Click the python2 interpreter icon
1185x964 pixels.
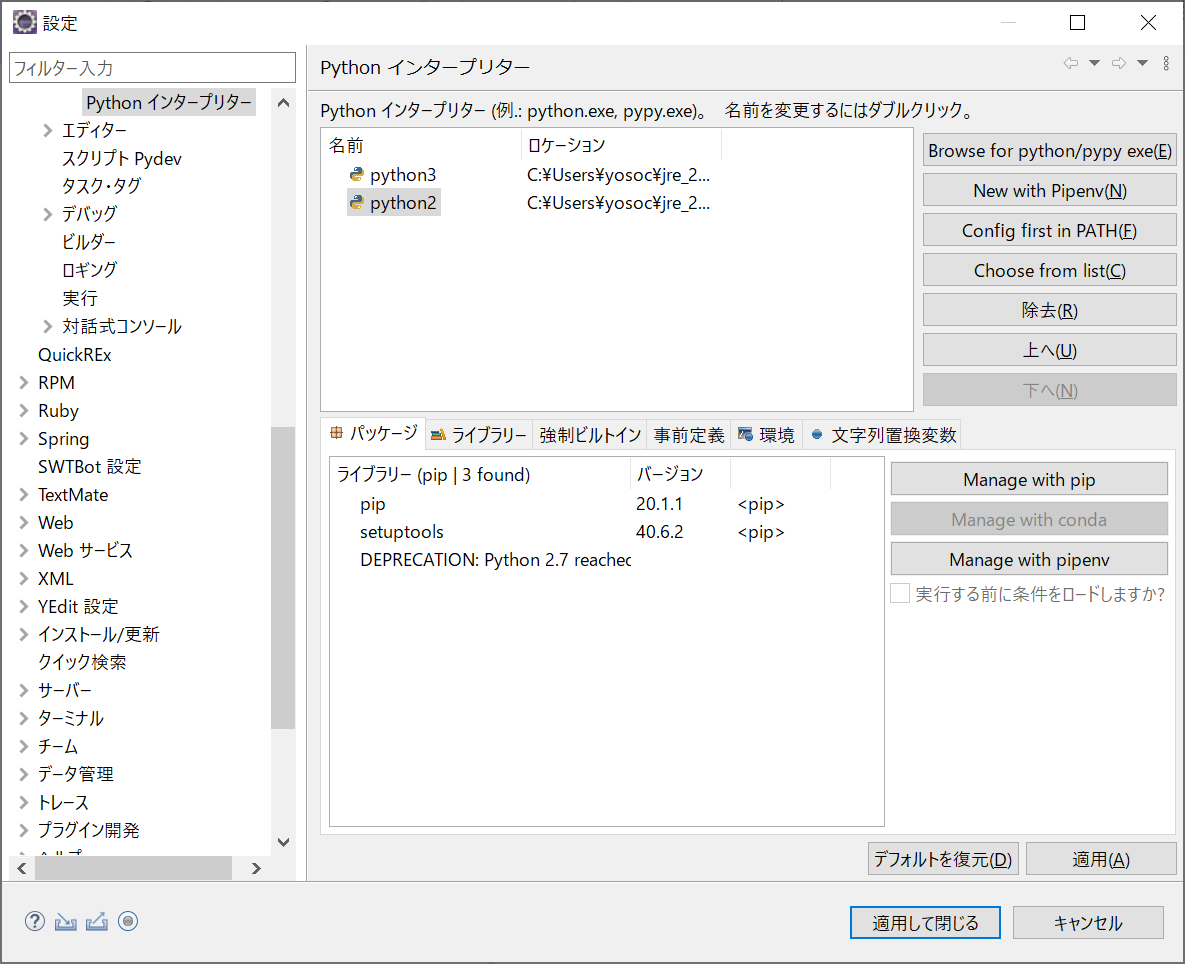[356, 202]
